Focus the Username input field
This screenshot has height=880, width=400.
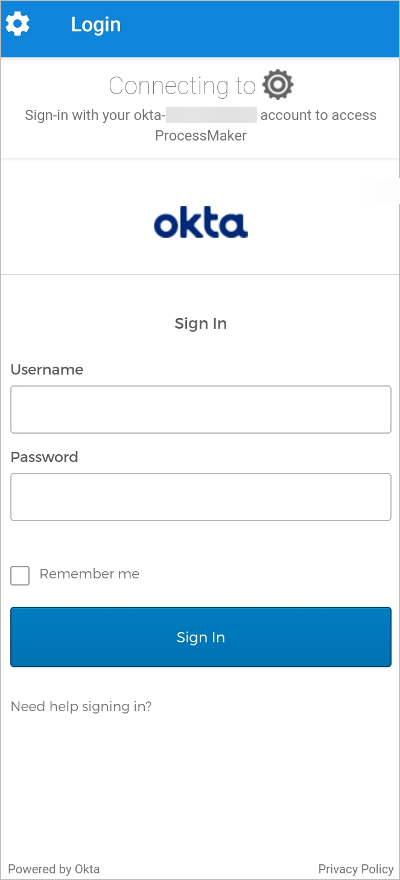(201, 410)
